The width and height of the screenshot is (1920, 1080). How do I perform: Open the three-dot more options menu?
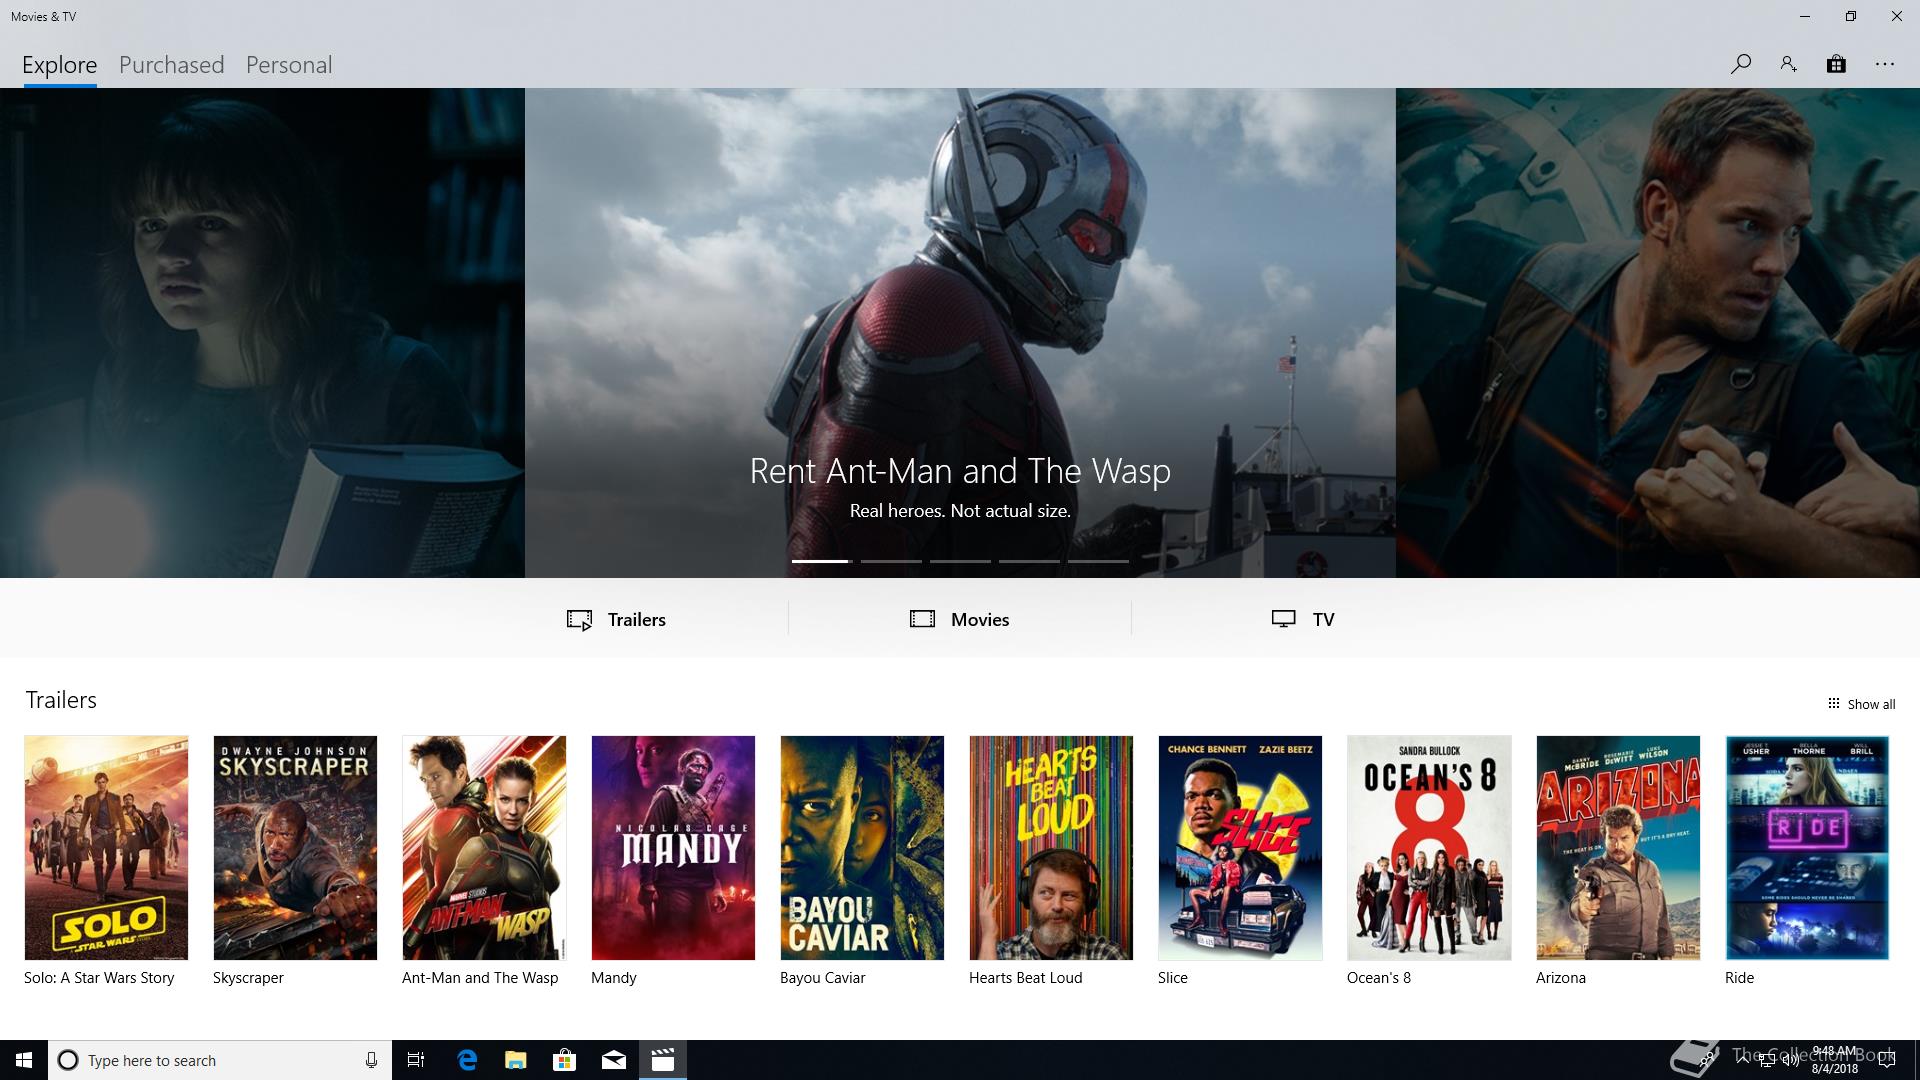coord(1885,64)
